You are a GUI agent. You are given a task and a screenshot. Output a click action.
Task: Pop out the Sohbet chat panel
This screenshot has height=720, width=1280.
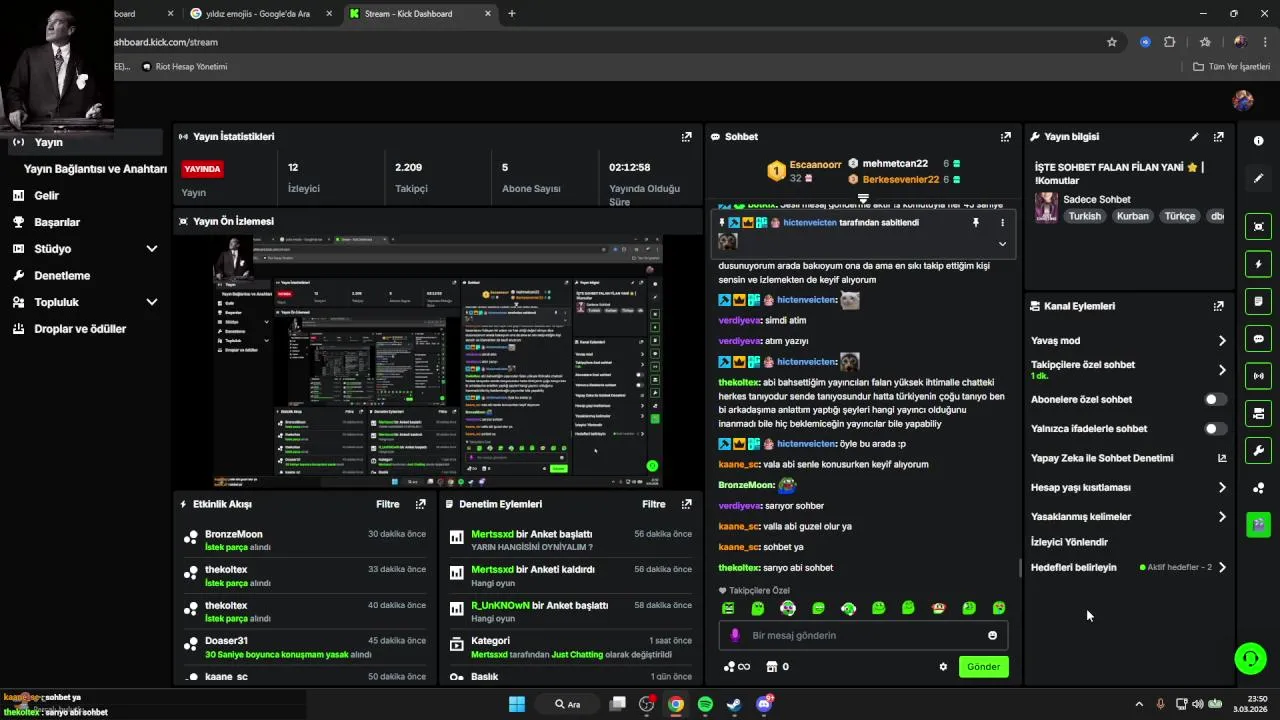pos(1005,137)
